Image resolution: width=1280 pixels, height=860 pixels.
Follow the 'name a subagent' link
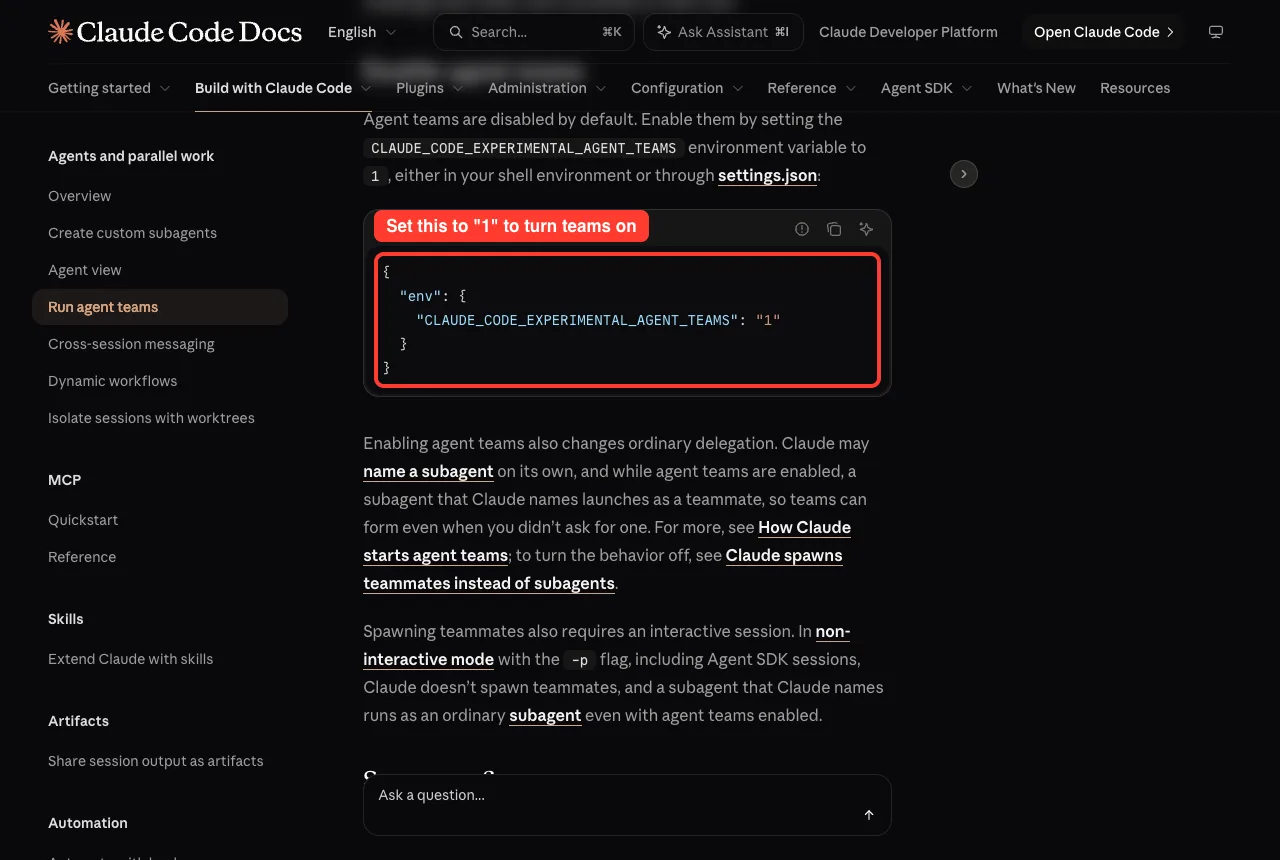click(428, 471)
